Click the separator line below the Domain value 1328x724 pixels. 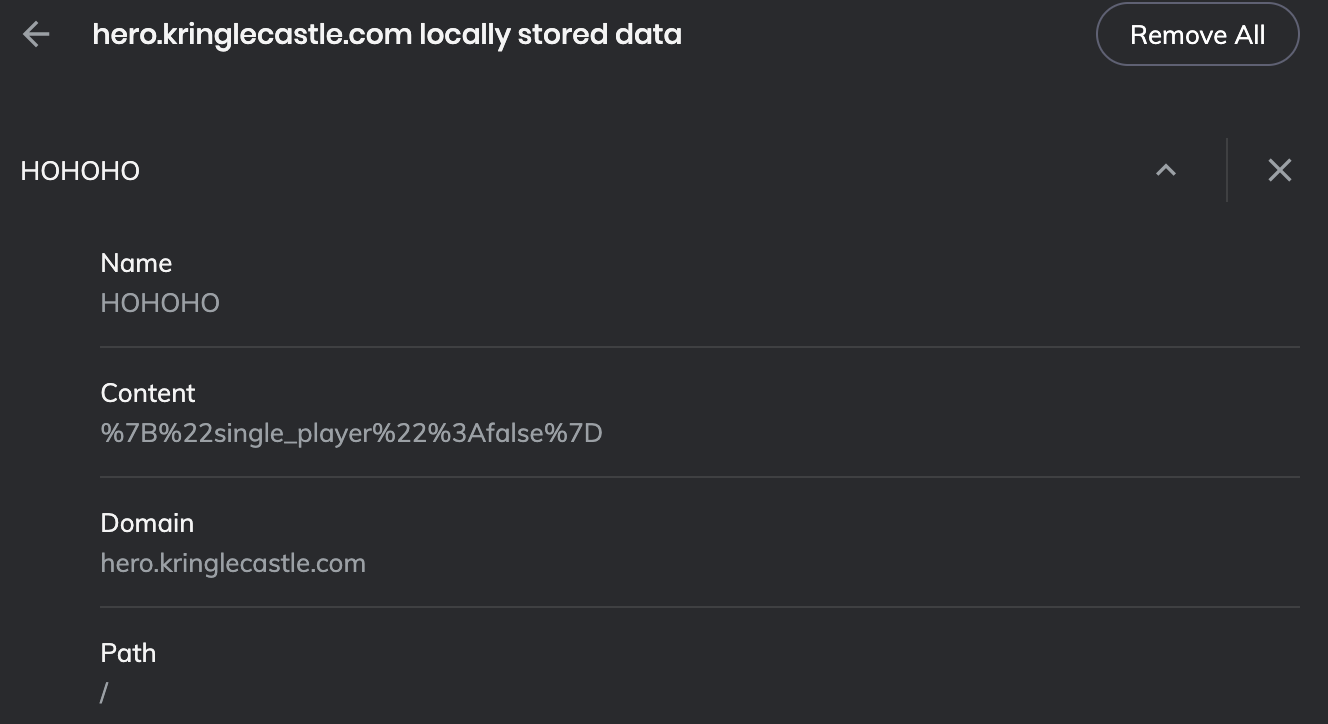coord(700,607)
